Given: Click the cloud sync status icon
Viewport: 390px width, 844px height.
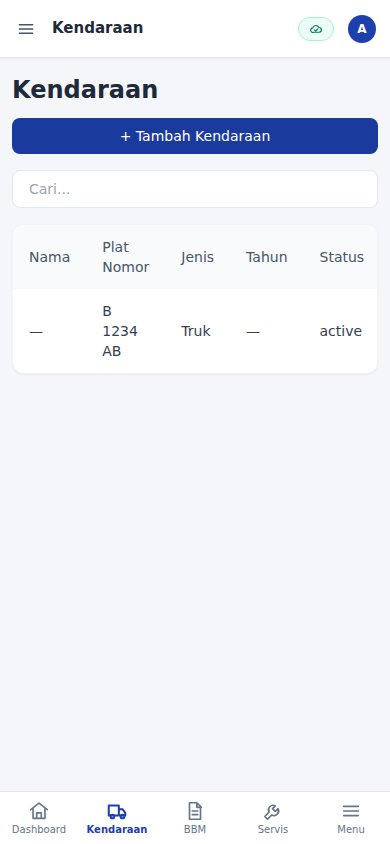Looking at the screenshot, I should click(316, 29).
